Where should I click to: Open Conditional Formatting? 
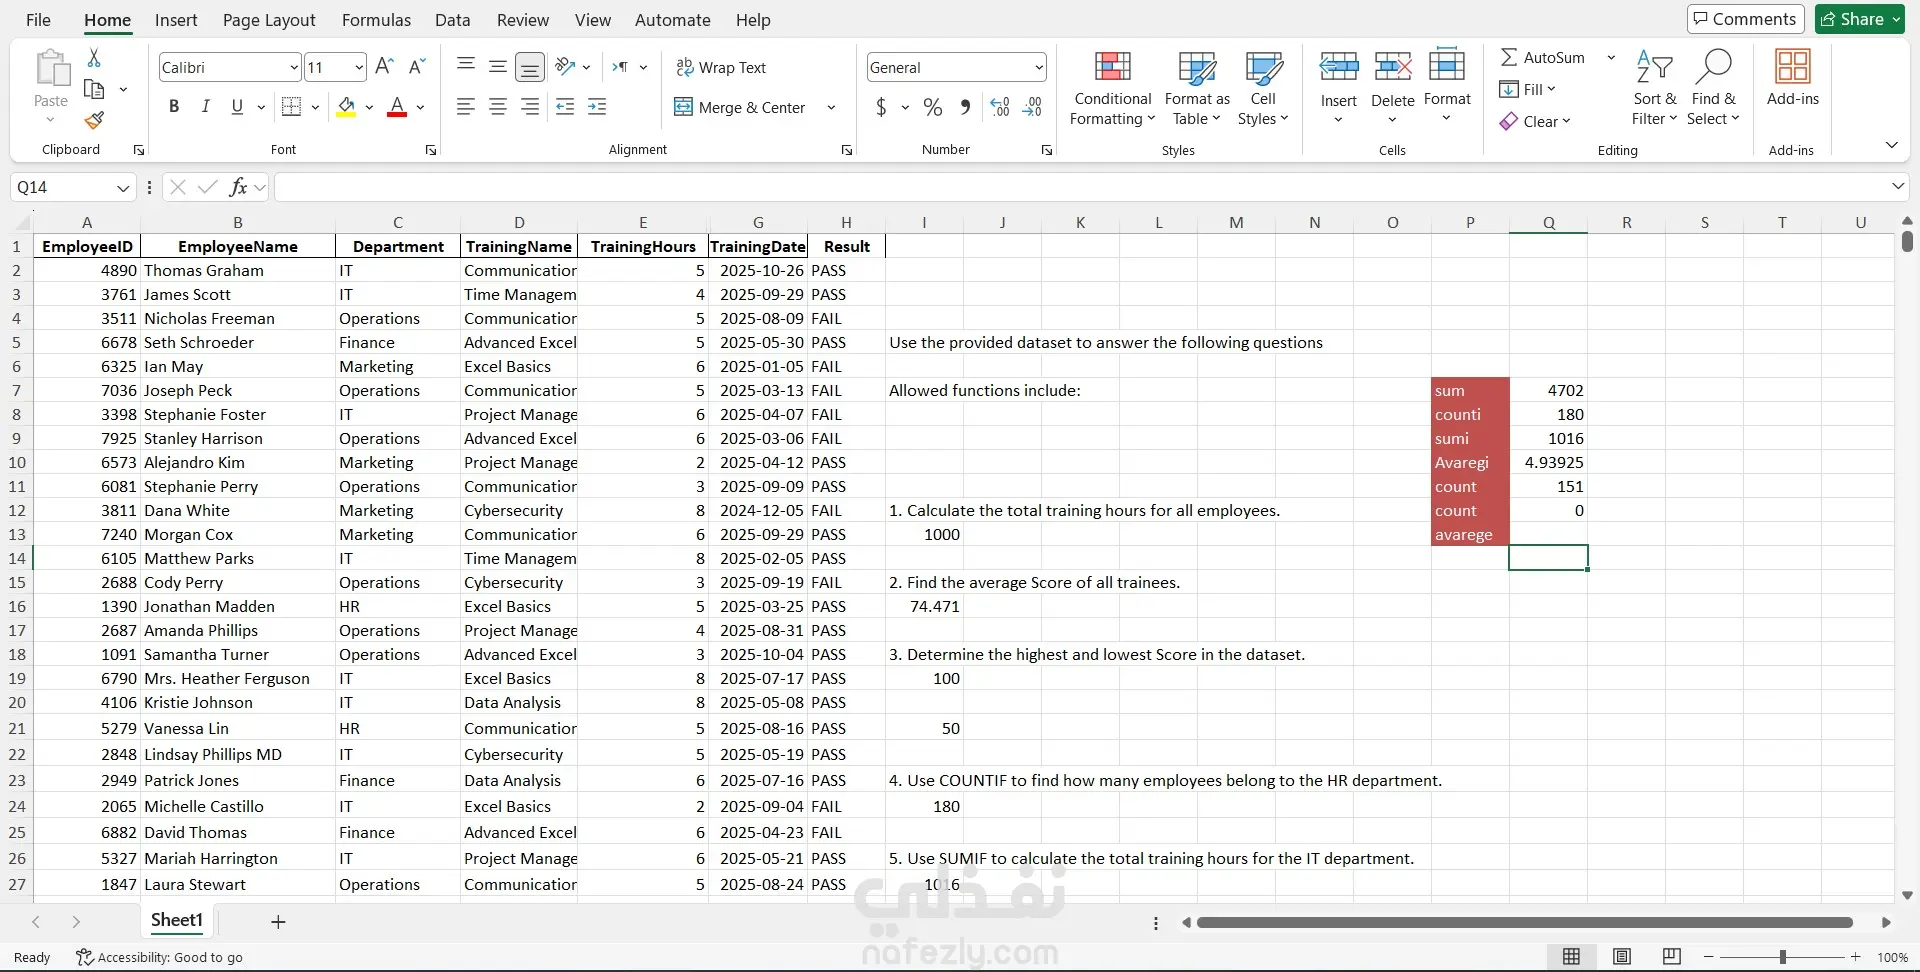click(x=1112, y=88)
